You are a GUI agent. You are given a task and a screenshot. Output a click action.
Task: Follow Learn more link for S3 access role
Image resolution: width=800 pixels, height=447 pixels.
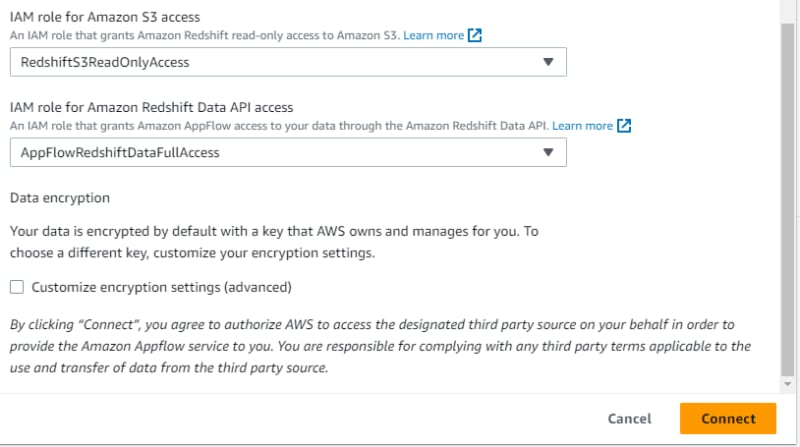[433, 35]
